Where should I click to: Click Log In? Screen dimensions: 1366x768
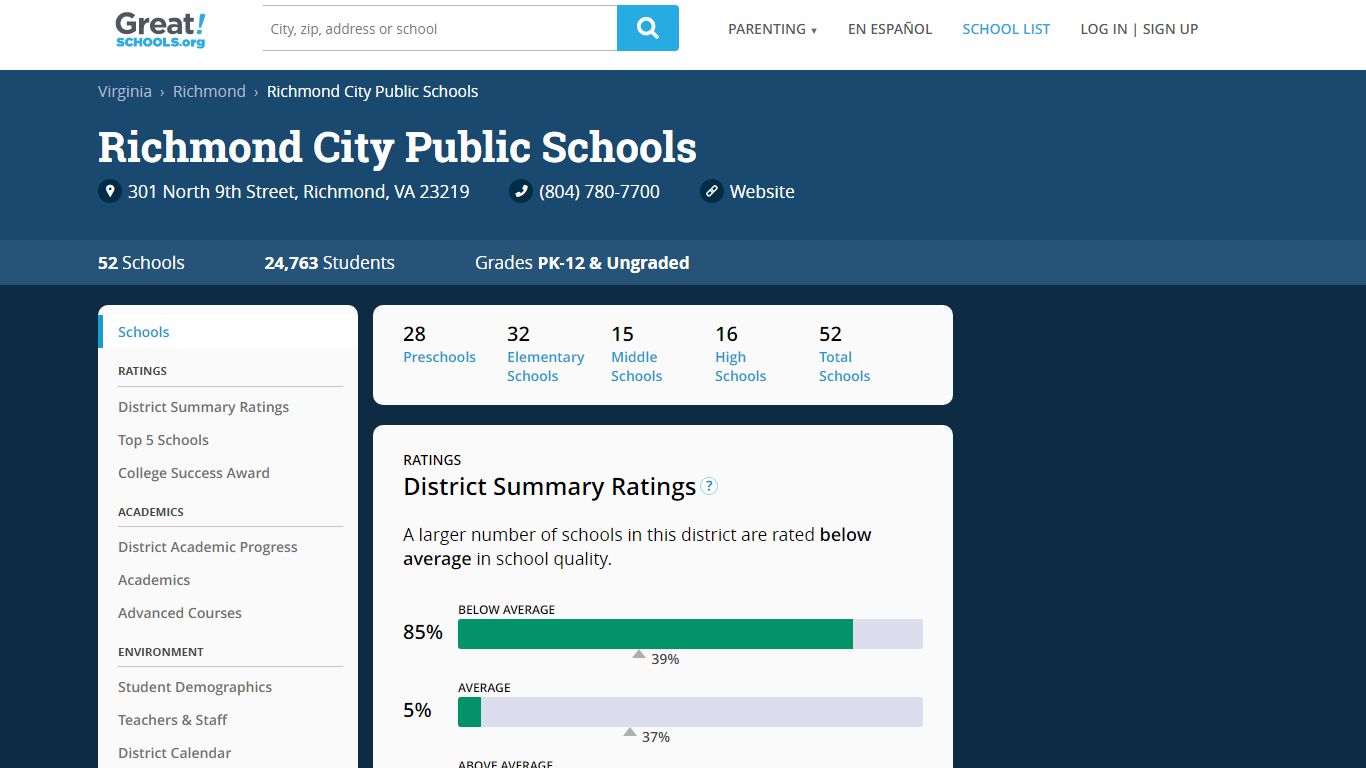point(1103,29)
